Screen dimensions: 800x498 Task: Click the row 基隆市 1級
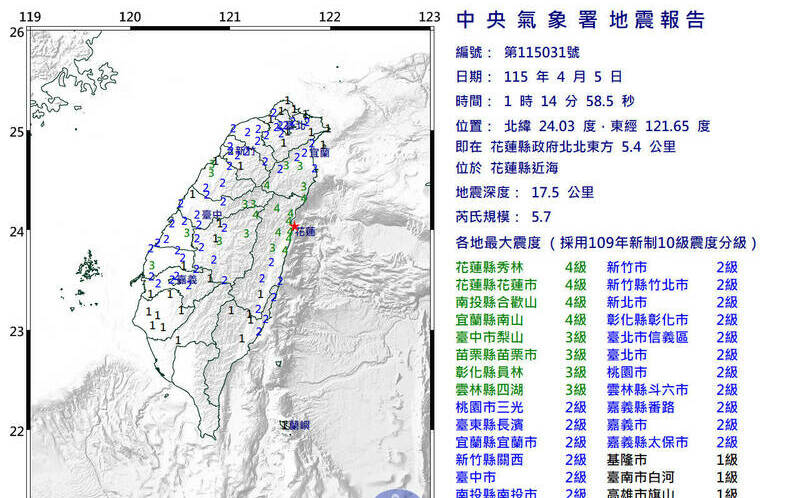tap(672, 460)
